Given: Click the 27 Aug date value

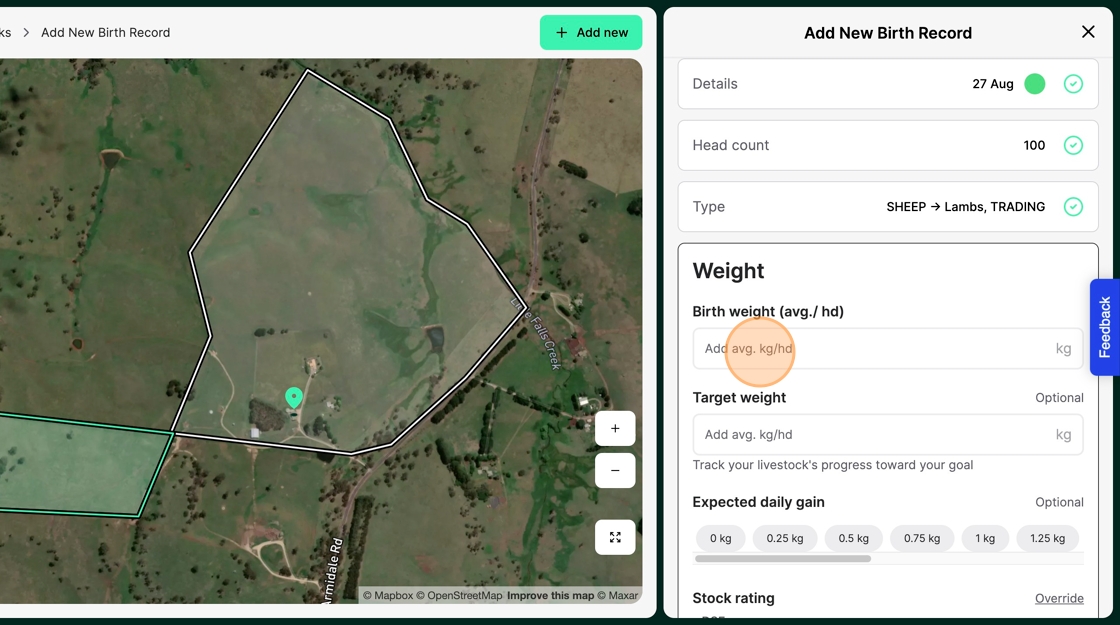Looking at the screenshot, I should click(993, 84).
